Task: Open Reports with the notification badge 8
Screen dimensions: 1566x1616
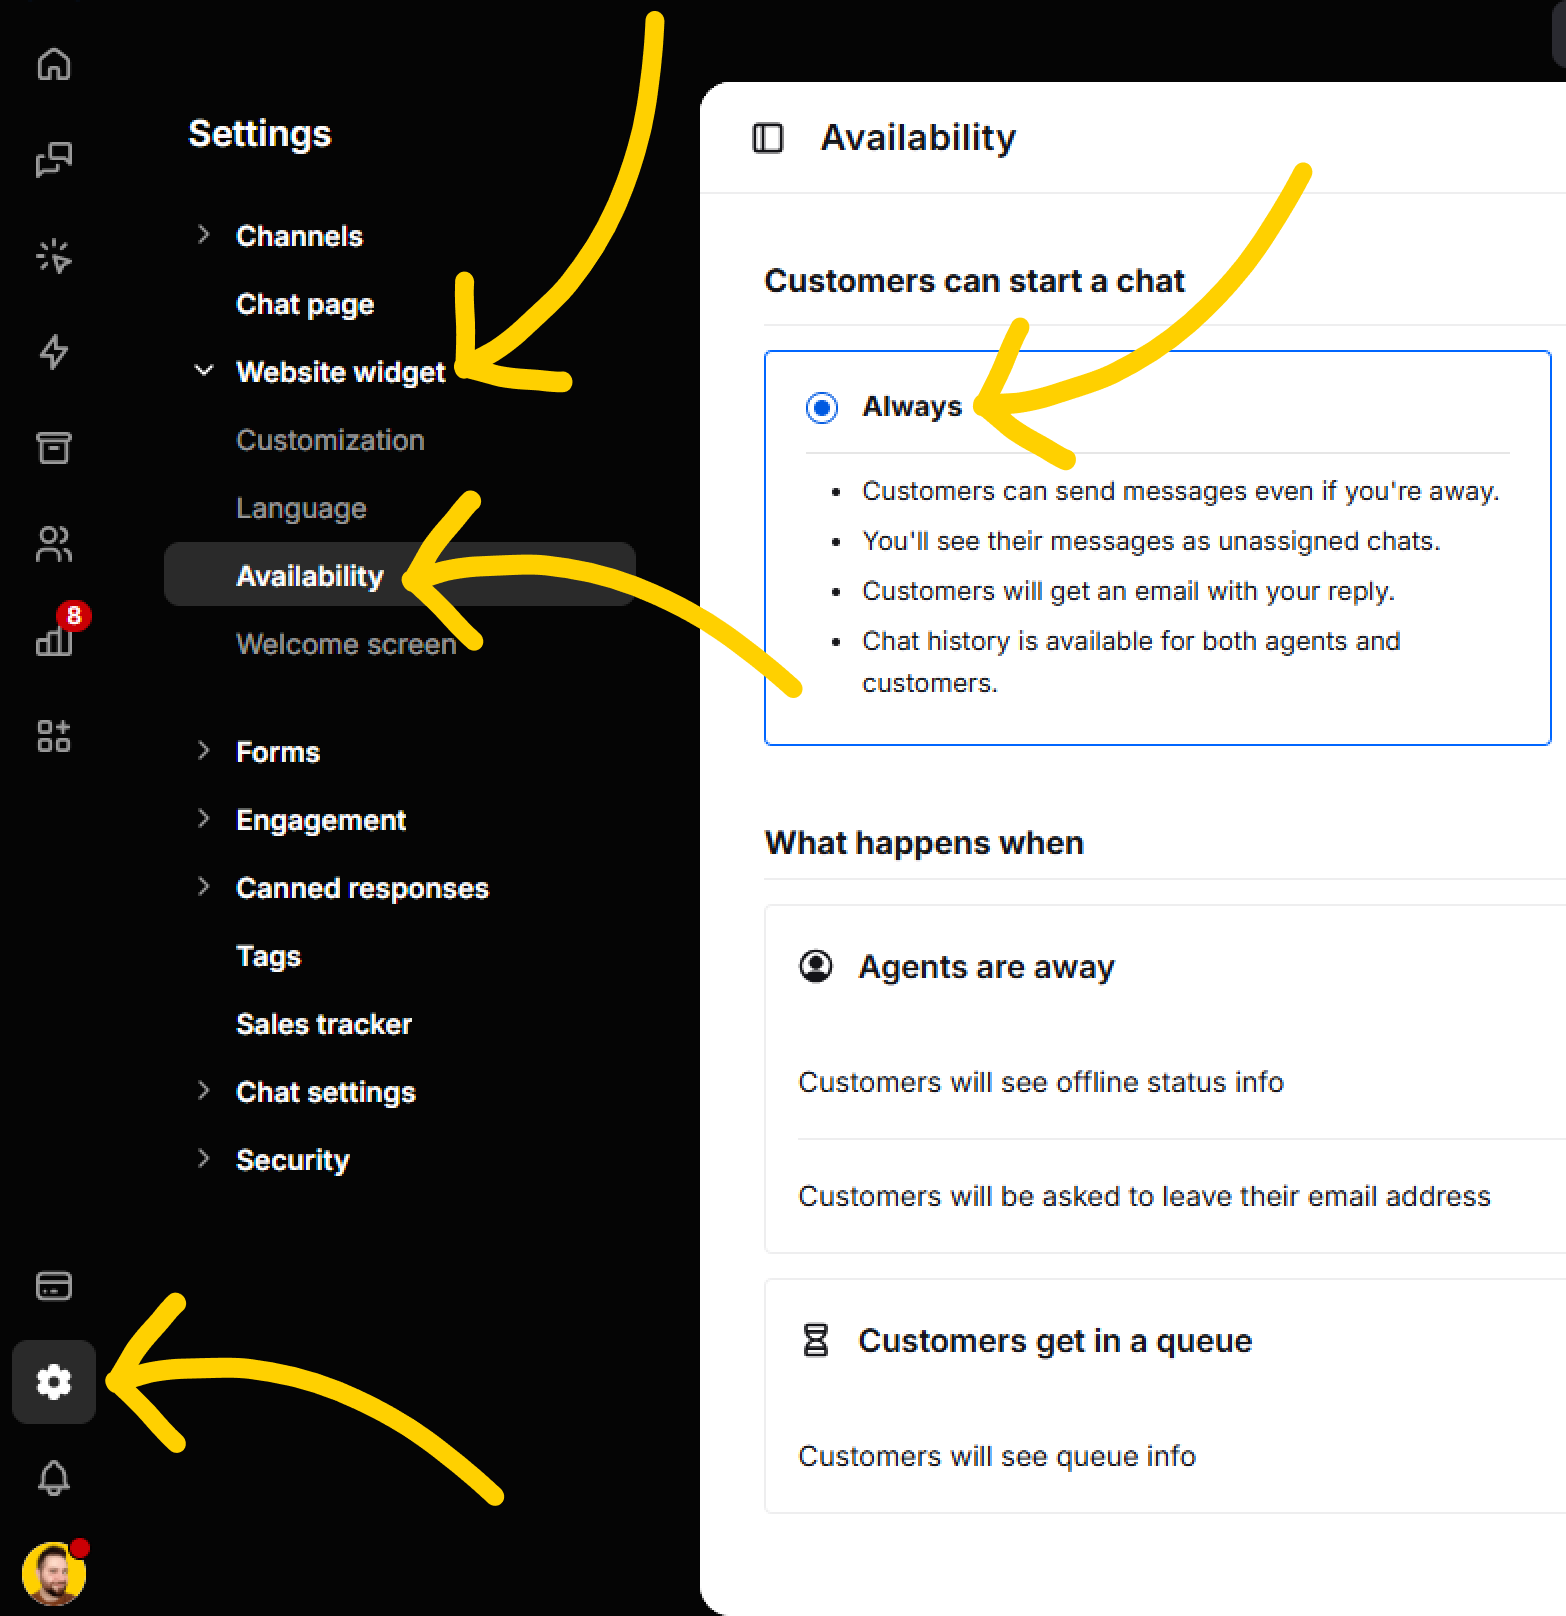Action: [53, 640]
